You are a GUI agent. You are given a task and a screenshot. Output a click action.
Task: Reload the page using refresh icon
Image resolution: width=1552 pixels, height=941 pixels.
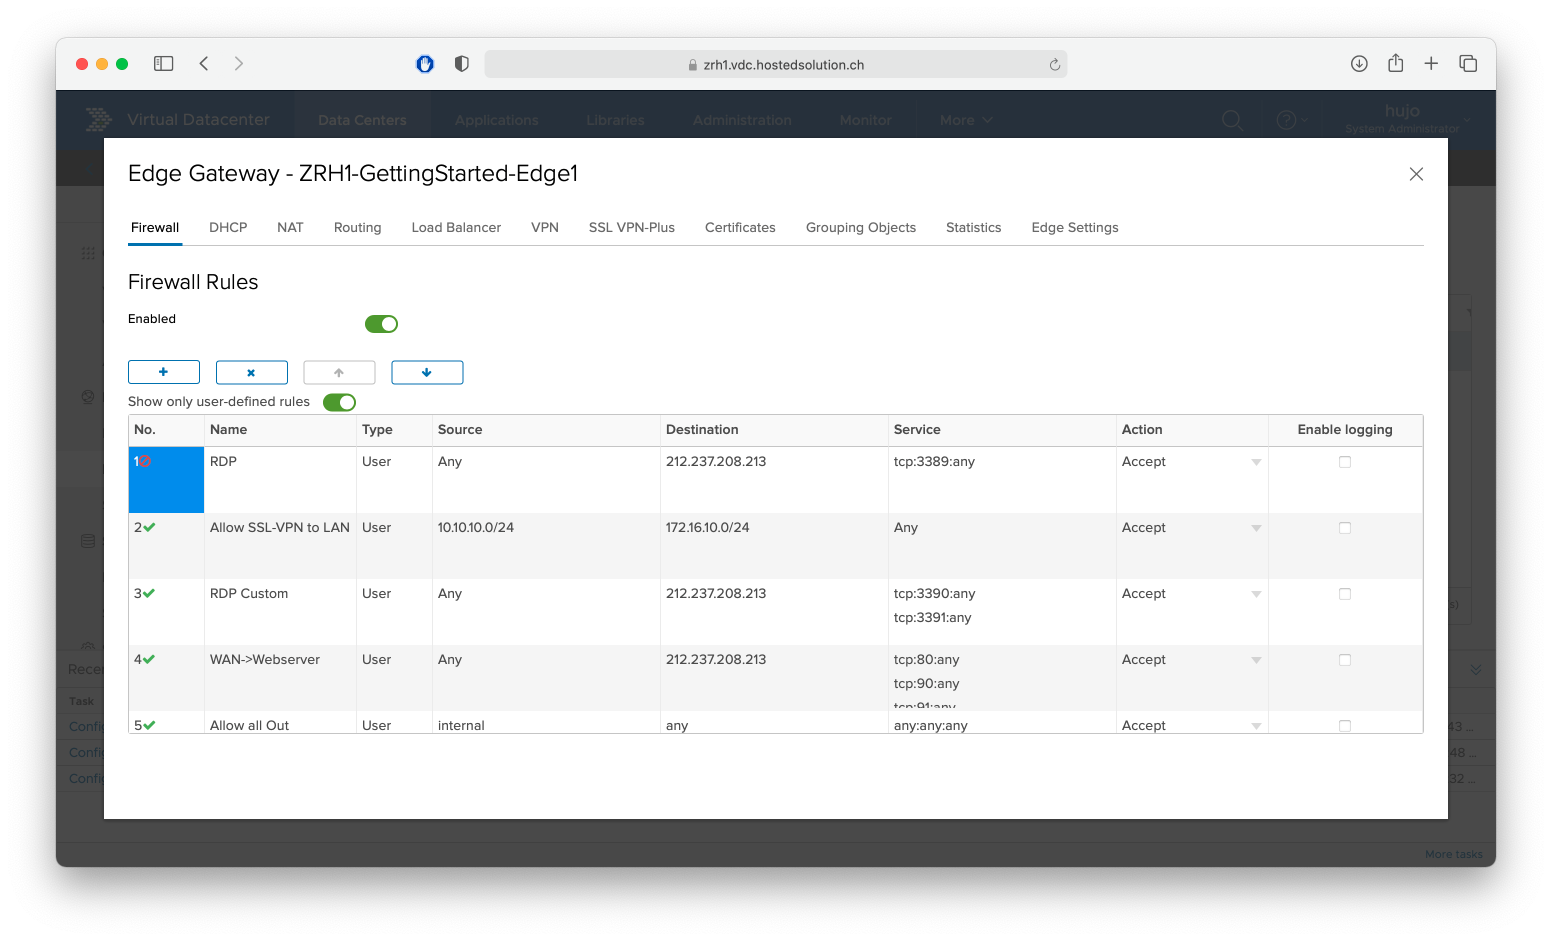click(x=1054, y=65)
